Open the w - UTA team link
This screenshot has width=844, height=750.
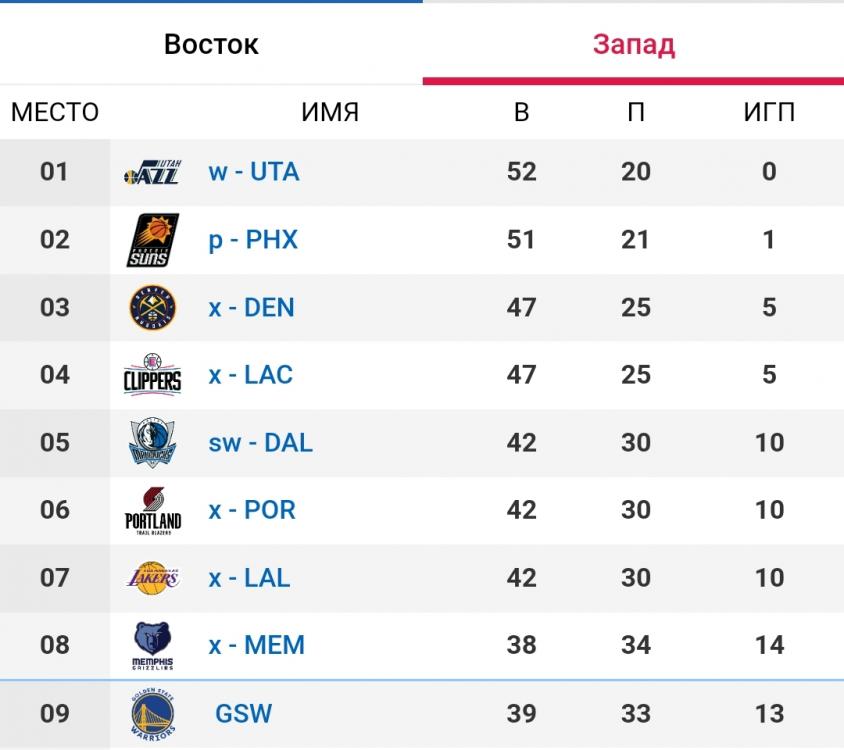tap(254, 172)
